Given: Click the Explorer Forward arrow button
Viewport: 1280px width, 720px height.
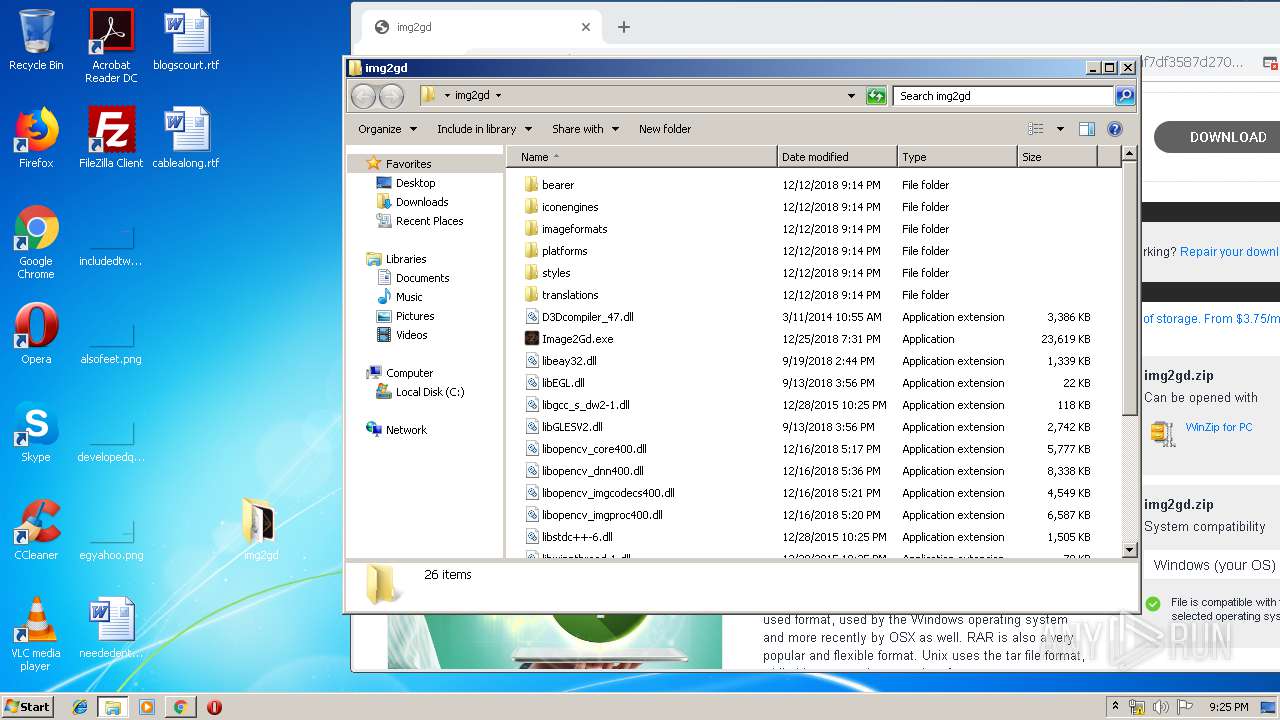Looking at the screenshot, I should click(x=391, y=96).
